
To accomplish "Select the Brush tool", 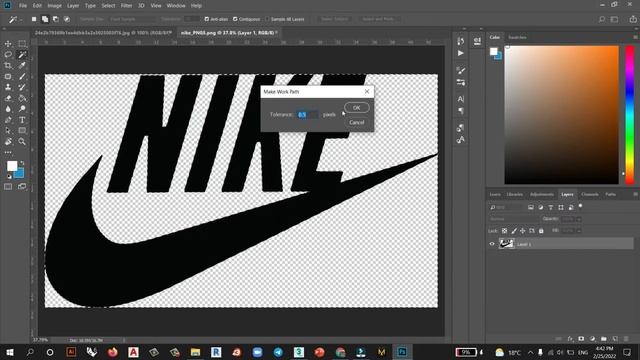I will click(22, 76).
